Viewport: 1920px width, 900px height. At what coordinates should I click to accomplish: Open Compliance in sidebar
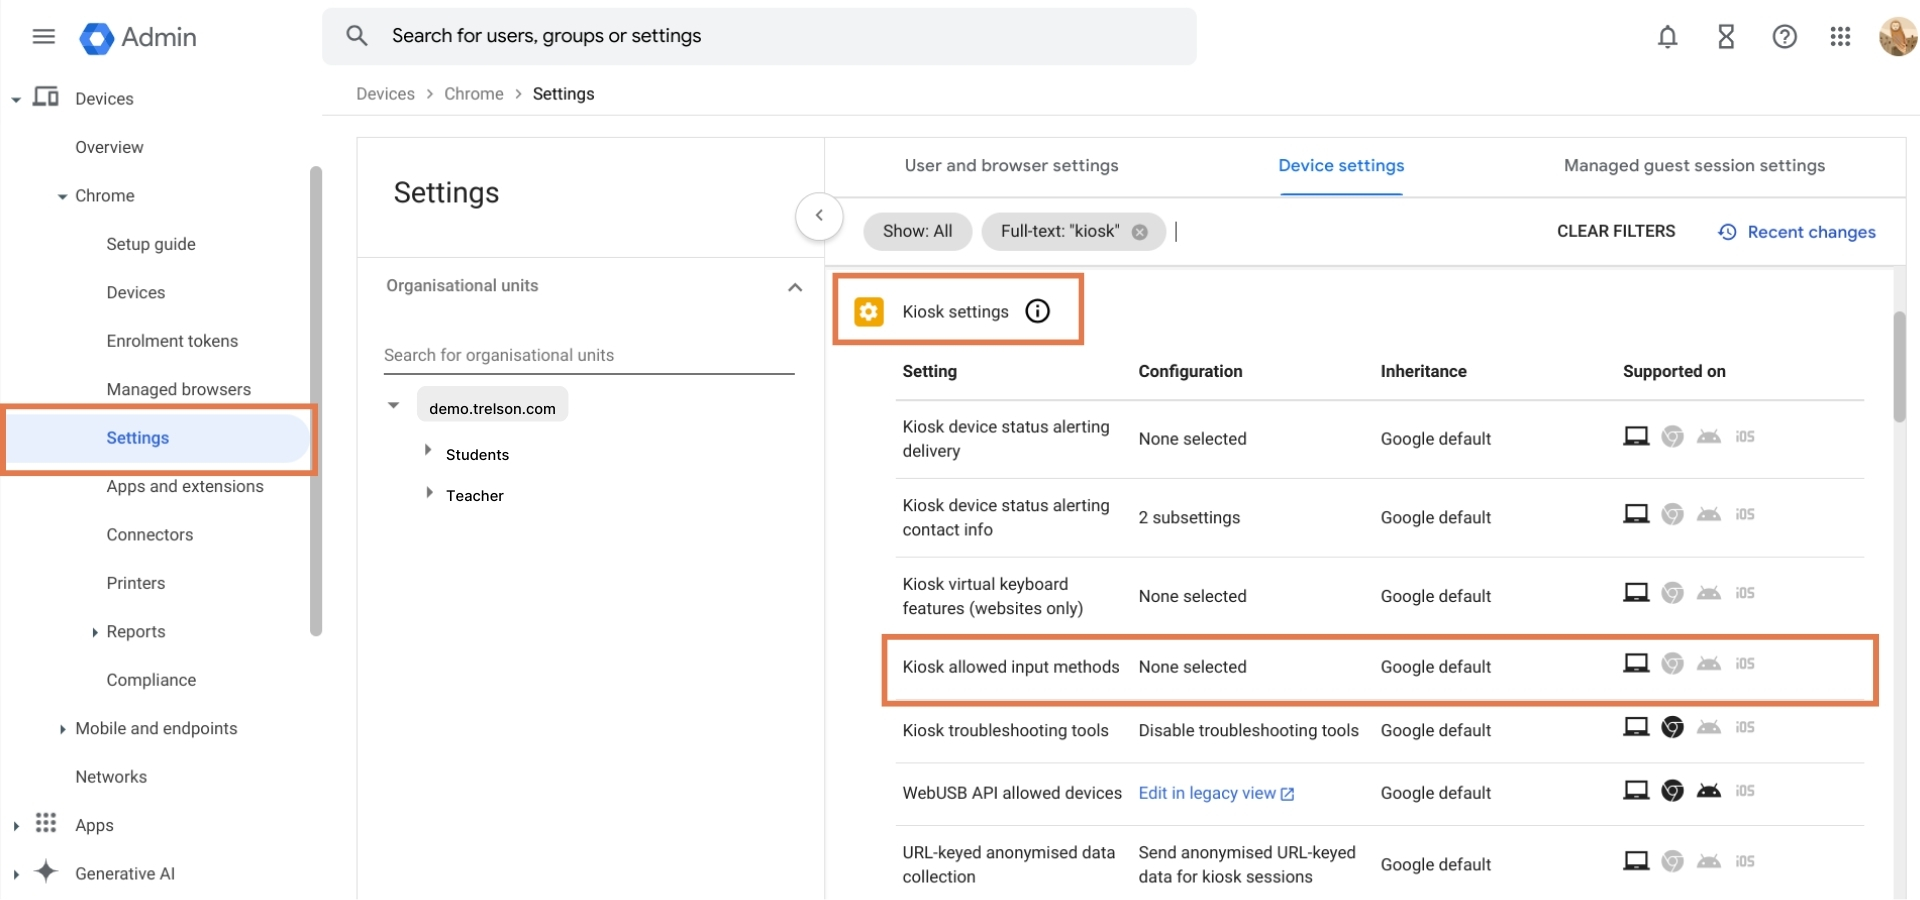tap(151, 680)
